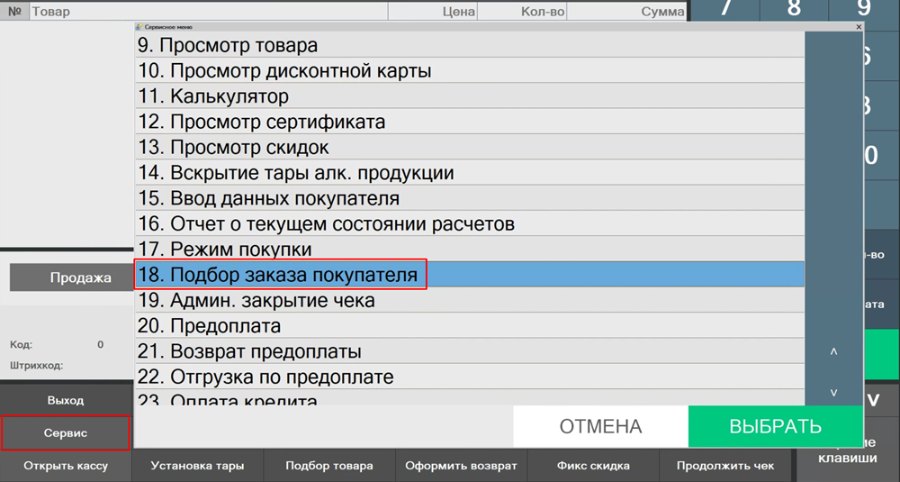Click the ОТМЕНА button
The height and width of the screenshot is (482, 900).
(x=600, y=426)
